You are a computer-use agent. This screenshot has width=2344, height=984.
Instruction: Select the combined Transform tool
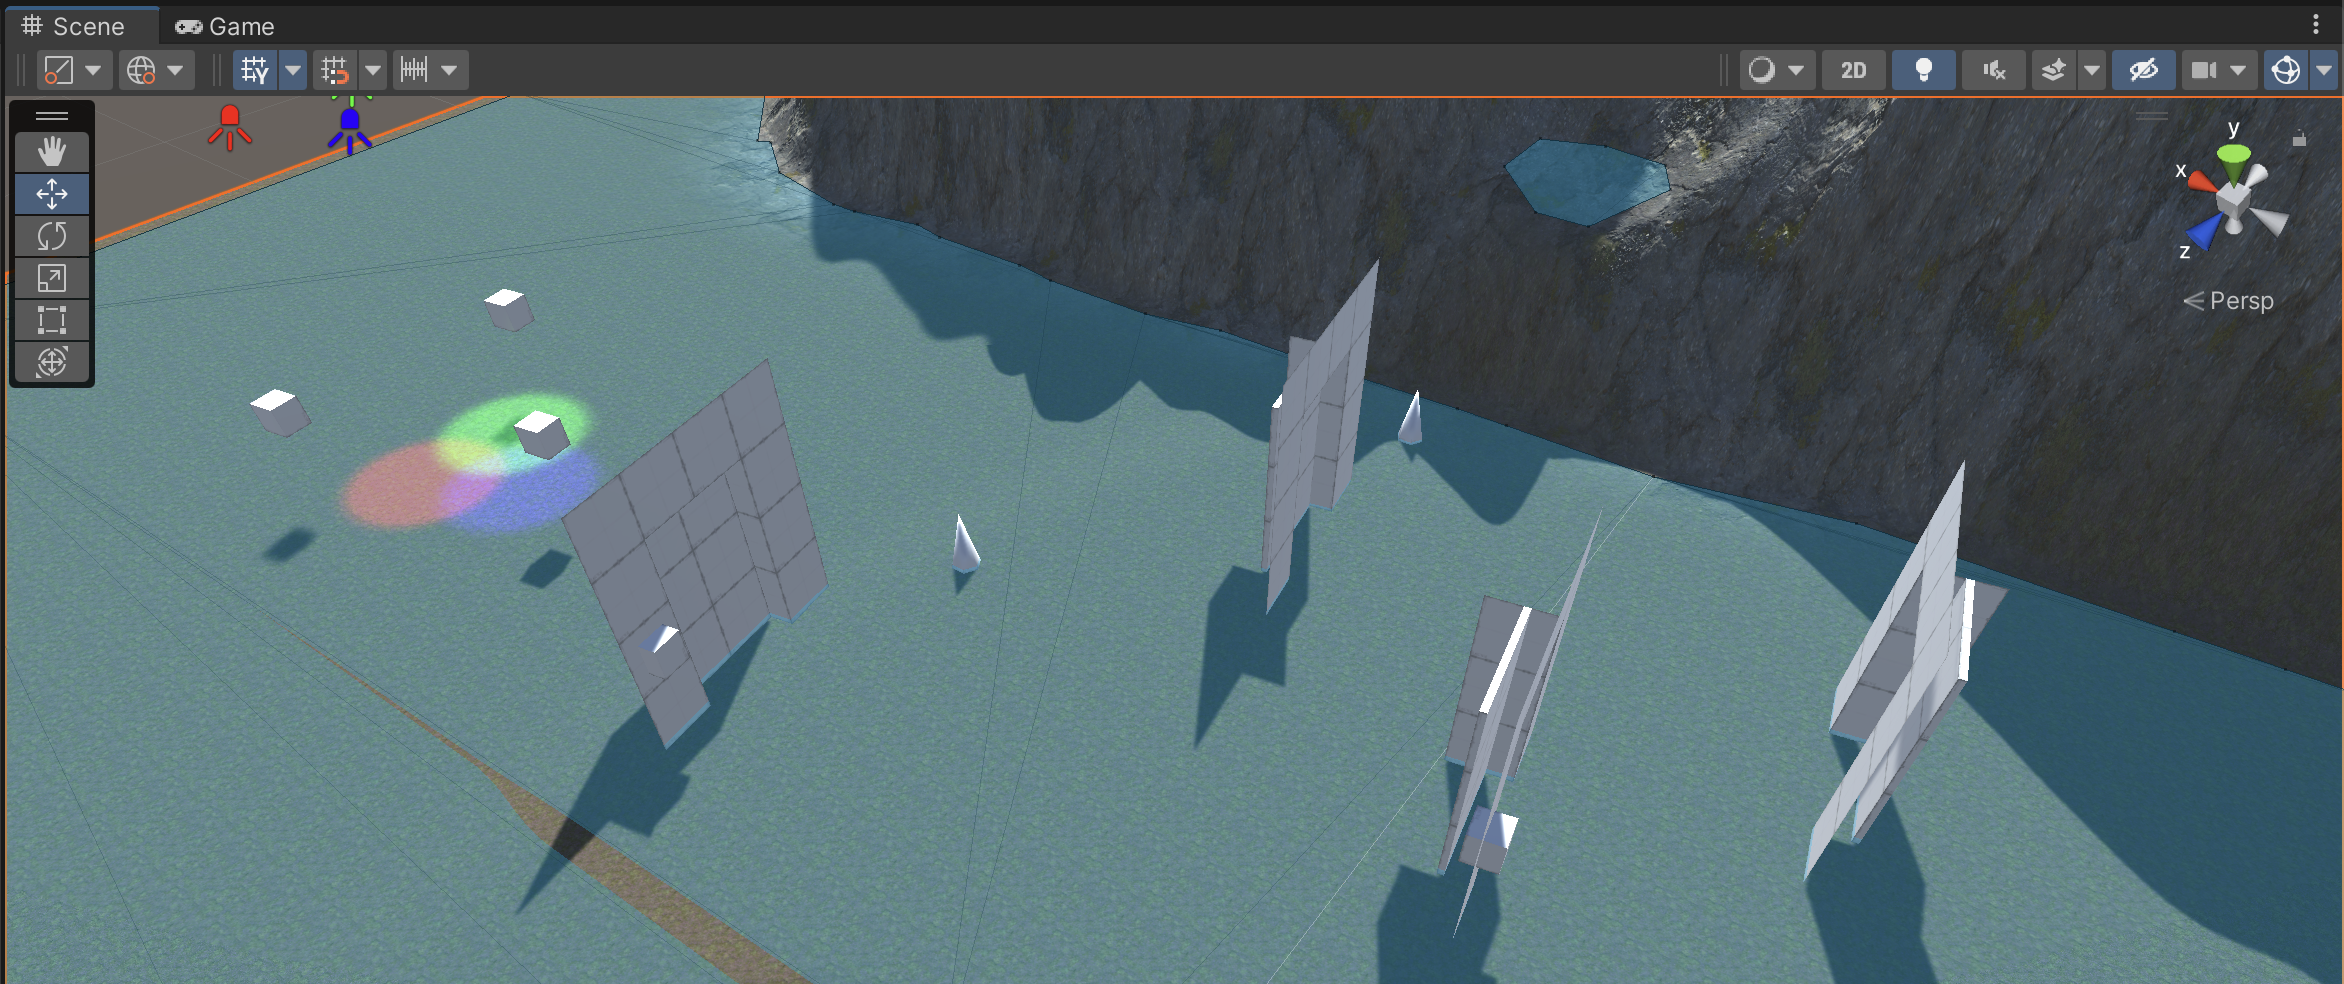52,362
